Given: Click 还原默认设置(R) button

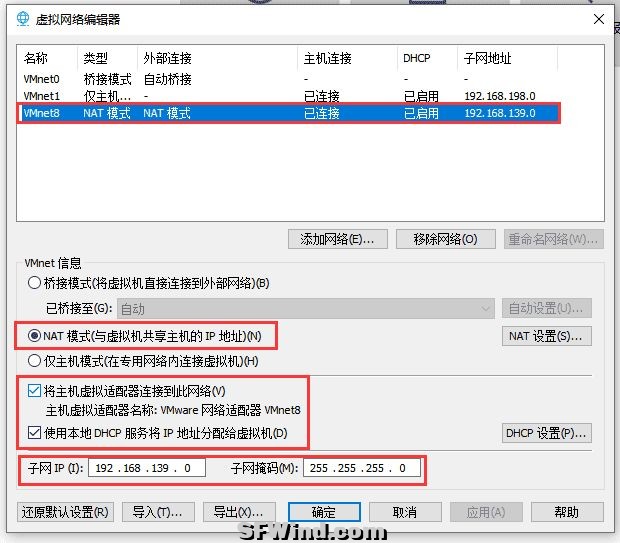Looking at the screenshot, I should coord(65,512).
